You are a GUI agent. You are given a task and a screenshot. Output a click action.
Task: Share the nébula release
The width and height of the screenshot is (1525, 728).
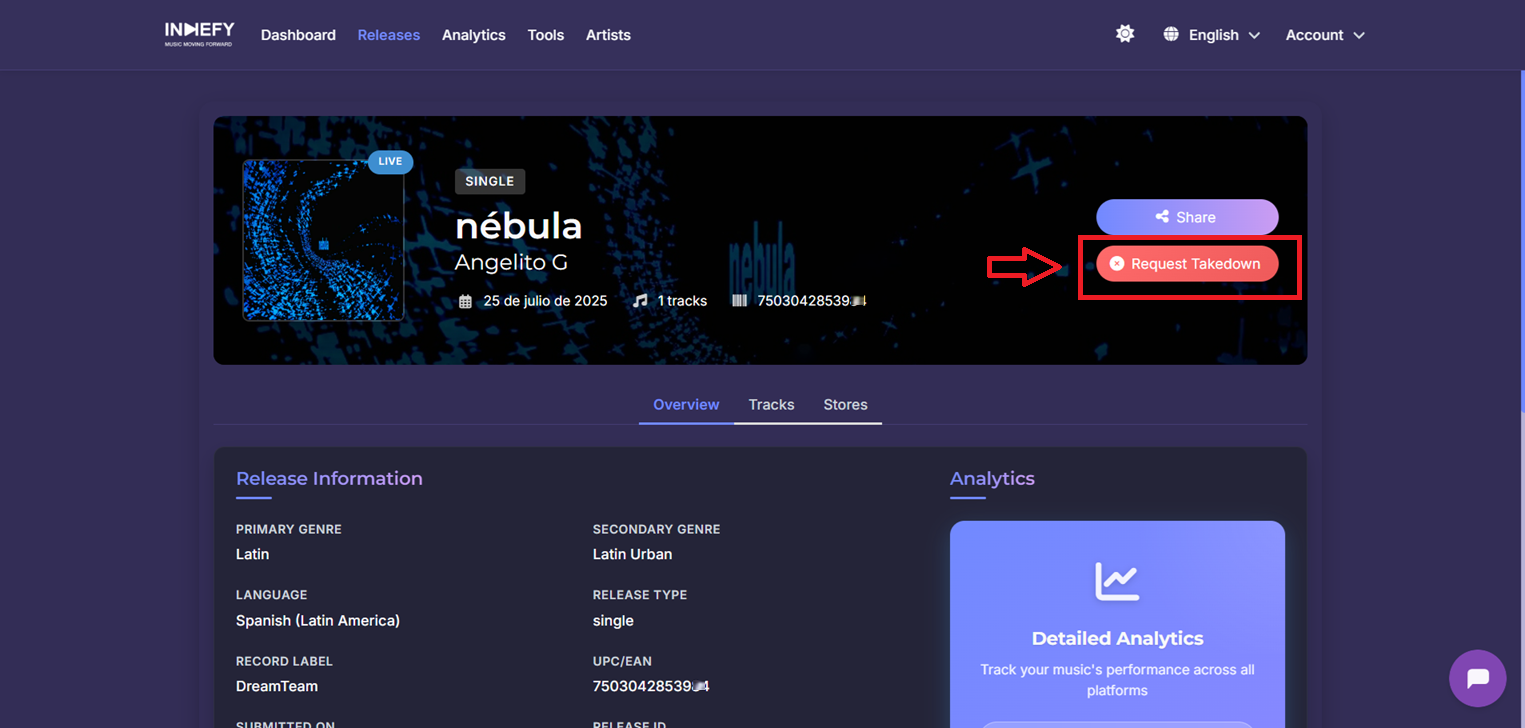click(x=1187, y=217)
